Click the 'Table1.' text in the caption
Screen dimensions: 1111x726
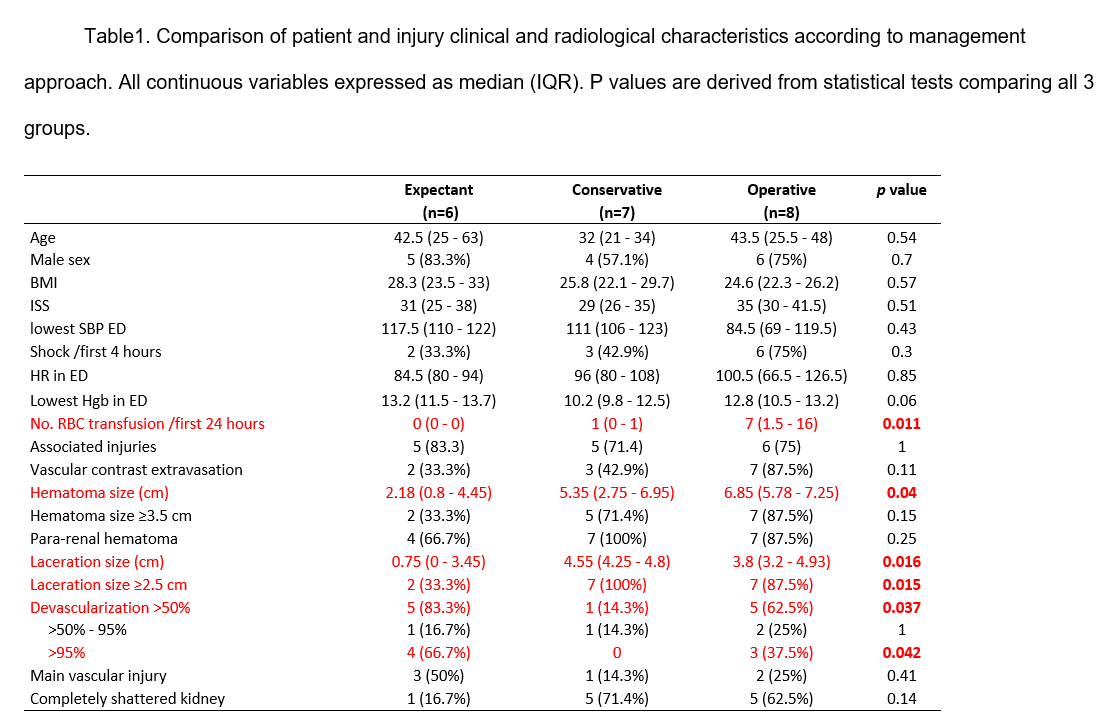115,37
